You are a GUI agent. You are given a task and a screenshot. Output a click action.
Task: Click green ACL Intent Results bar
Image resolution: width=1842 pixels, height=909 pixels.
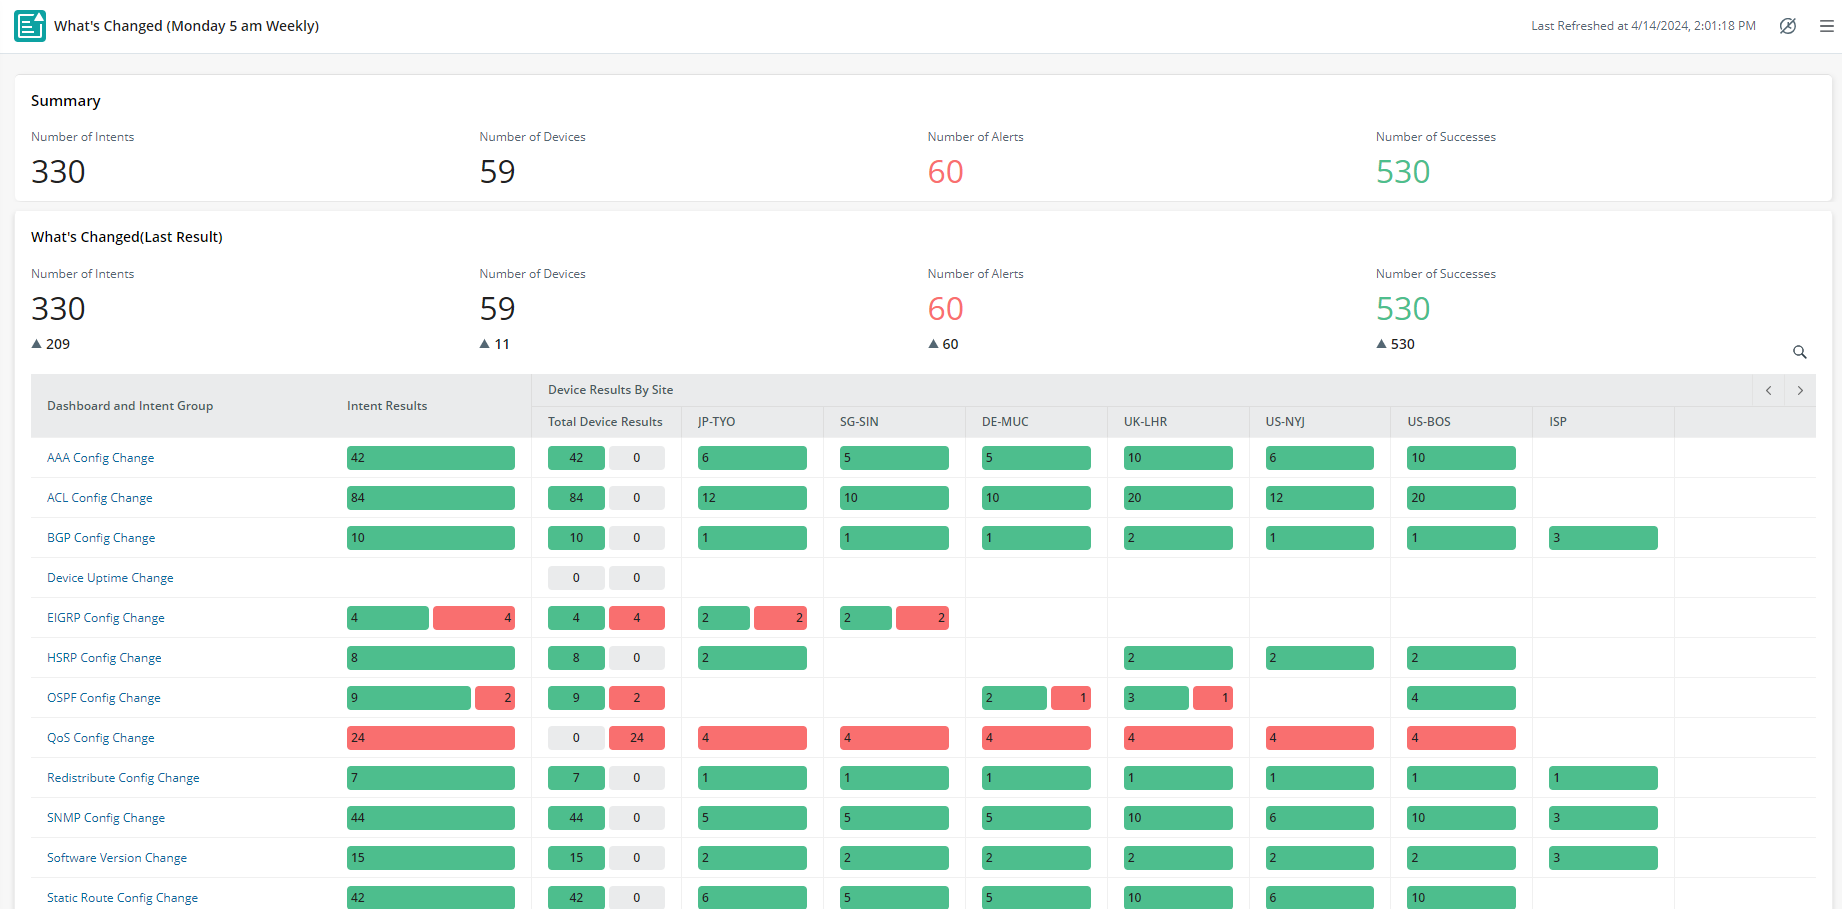(x=430, y=498)
